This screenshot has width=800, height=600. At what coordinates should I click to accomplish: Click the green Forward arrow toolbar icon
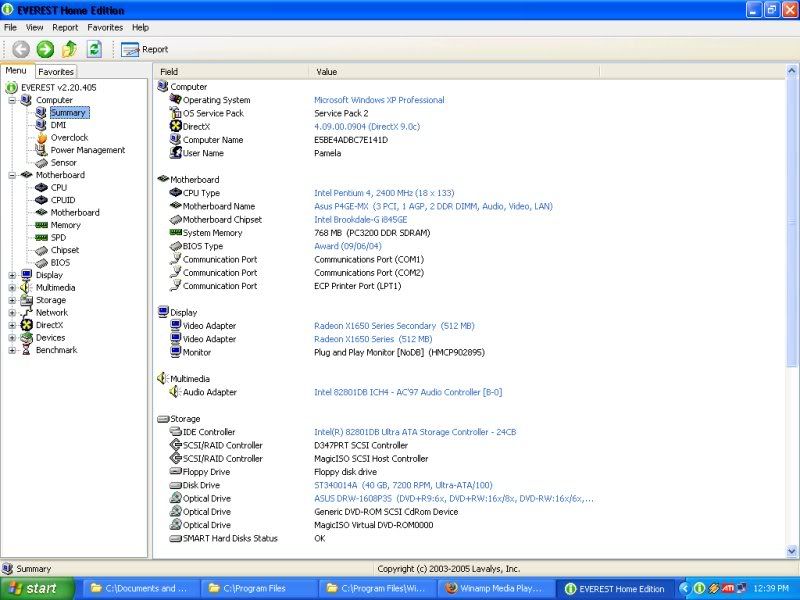45,49
